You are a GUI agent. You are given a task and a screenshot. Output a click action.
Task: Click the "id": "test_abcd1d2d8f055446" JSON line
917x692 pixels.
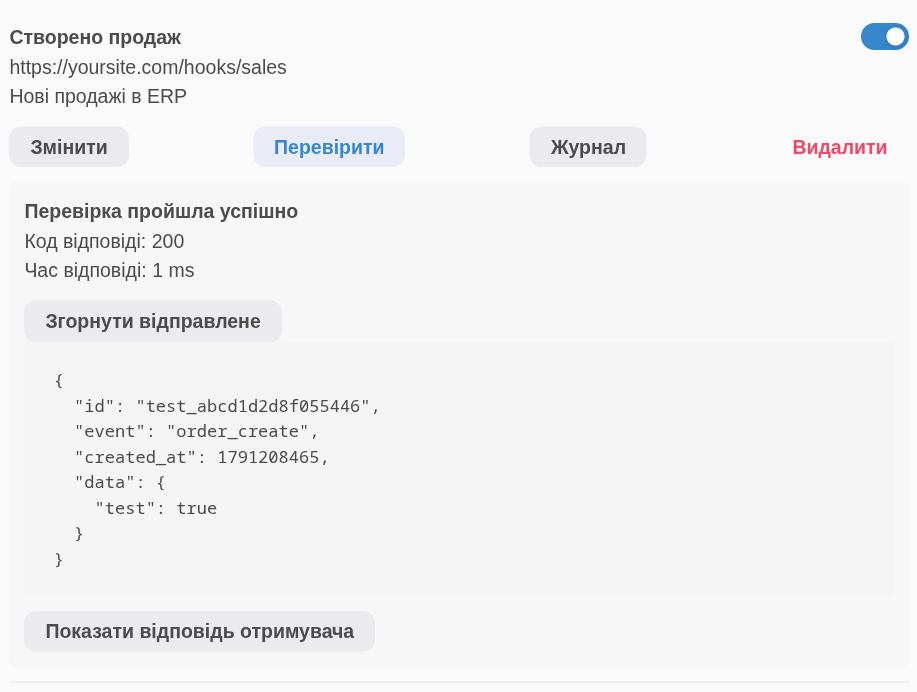coord(227,406)
